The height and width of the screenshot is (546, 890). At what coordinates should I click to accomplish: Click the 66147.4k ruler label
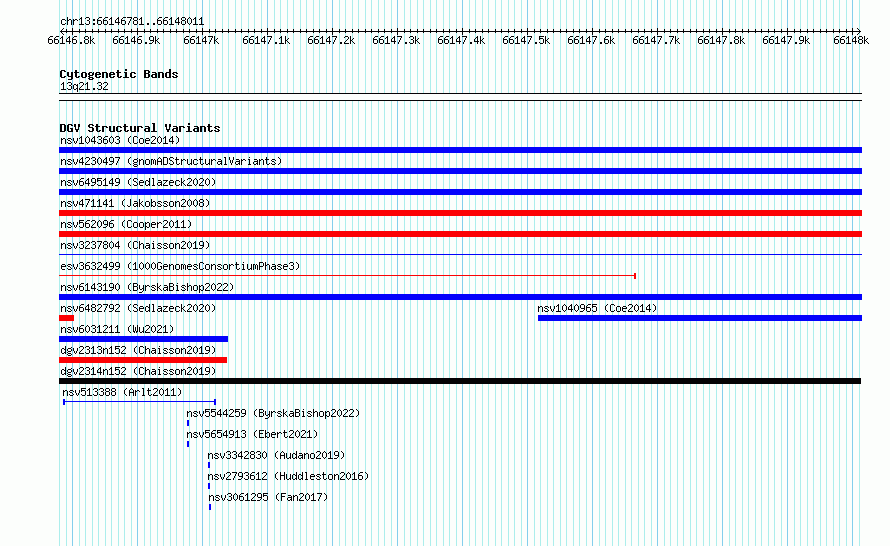461,40
